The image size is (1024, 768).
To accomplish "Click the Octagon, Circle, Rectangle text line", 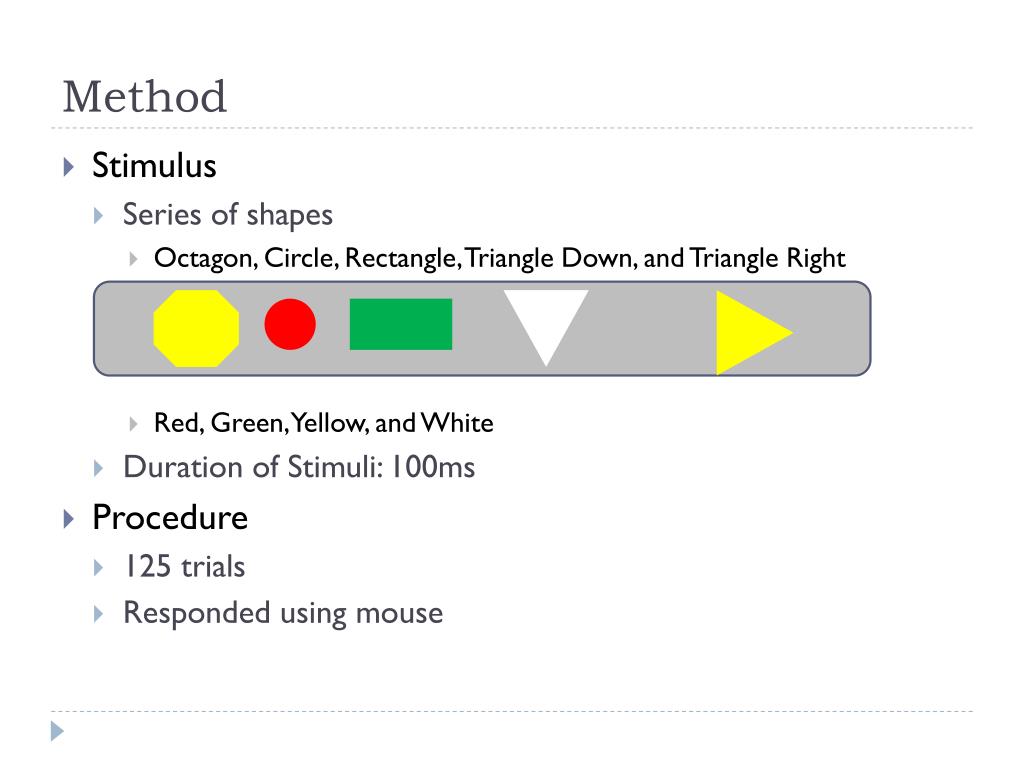I will coord(500,259).
